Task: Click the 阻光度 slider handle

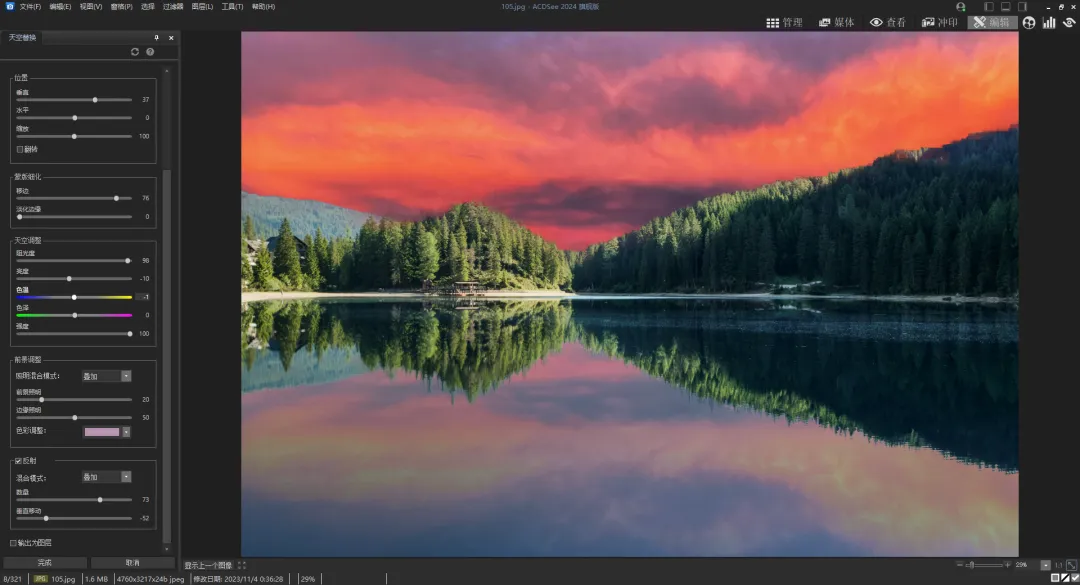Action: (128, 261)
